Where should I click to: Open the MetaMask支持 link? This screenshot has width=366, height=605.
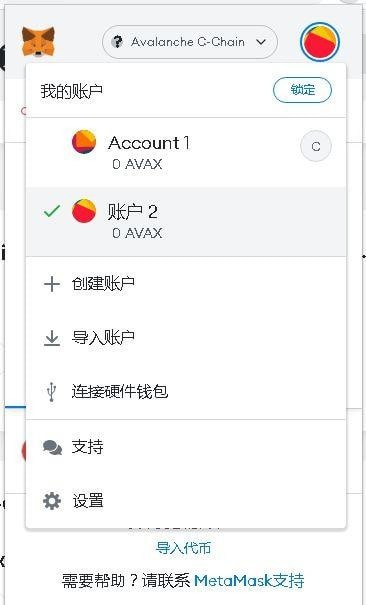click(249, 581)
